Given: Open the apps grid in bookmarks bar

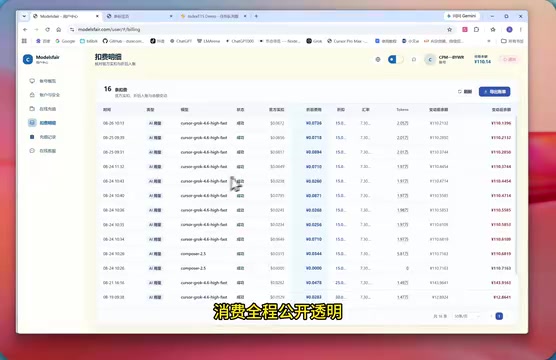Looking at the screenshot, I should (x=24, y=41).
